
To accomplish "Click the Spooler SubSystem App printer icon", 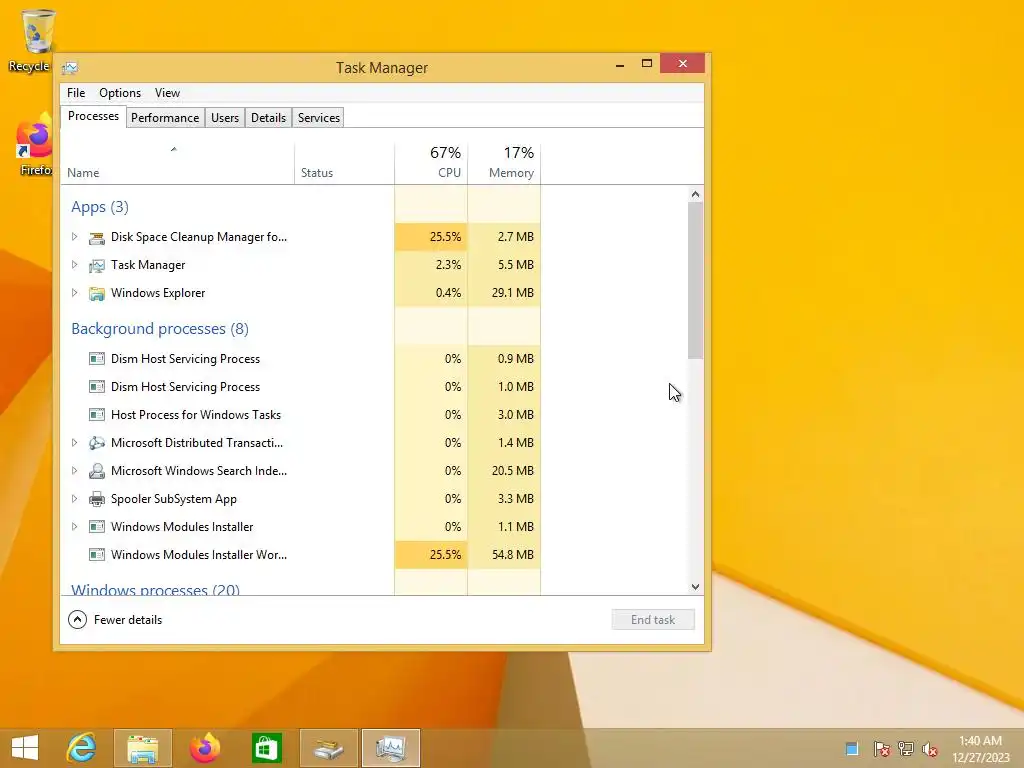I will tap(97, 499).
